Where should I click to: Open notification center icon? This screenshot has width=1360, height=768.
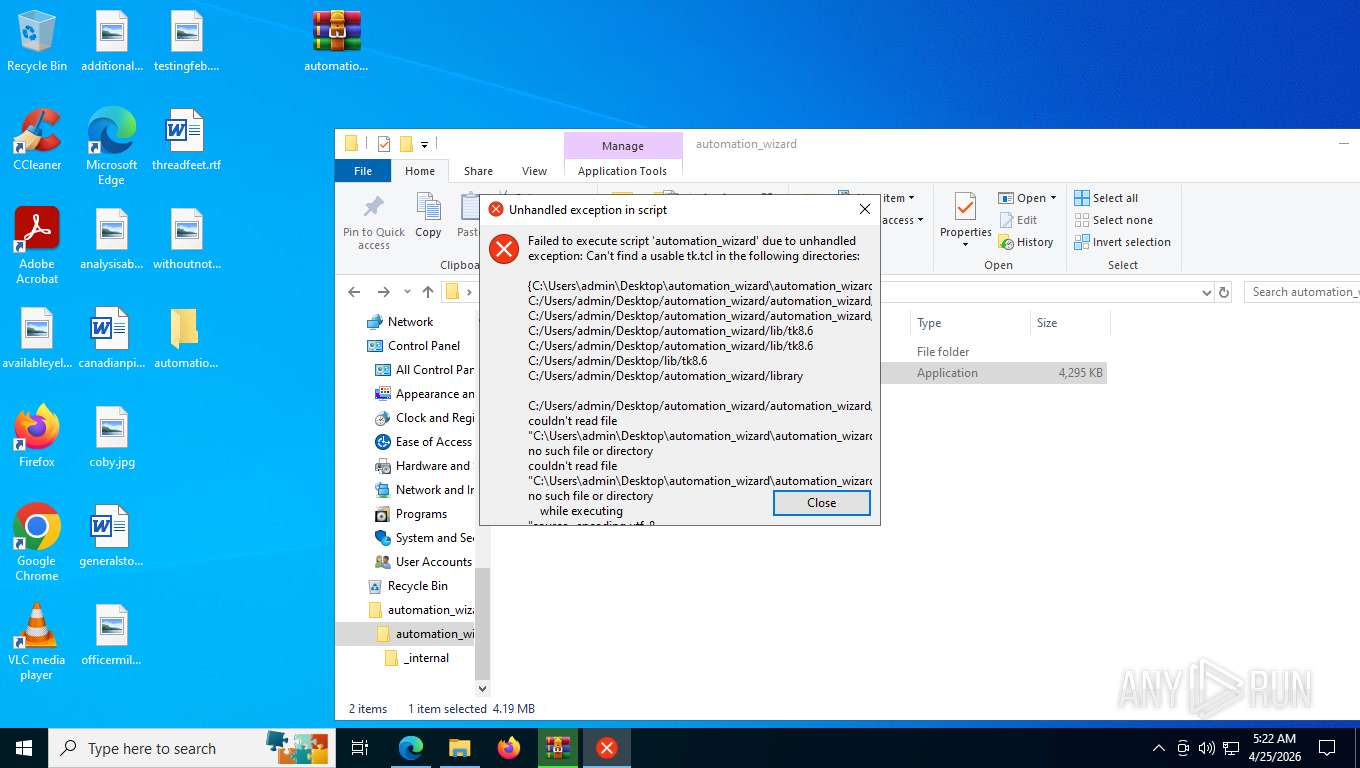[1327, 748]
